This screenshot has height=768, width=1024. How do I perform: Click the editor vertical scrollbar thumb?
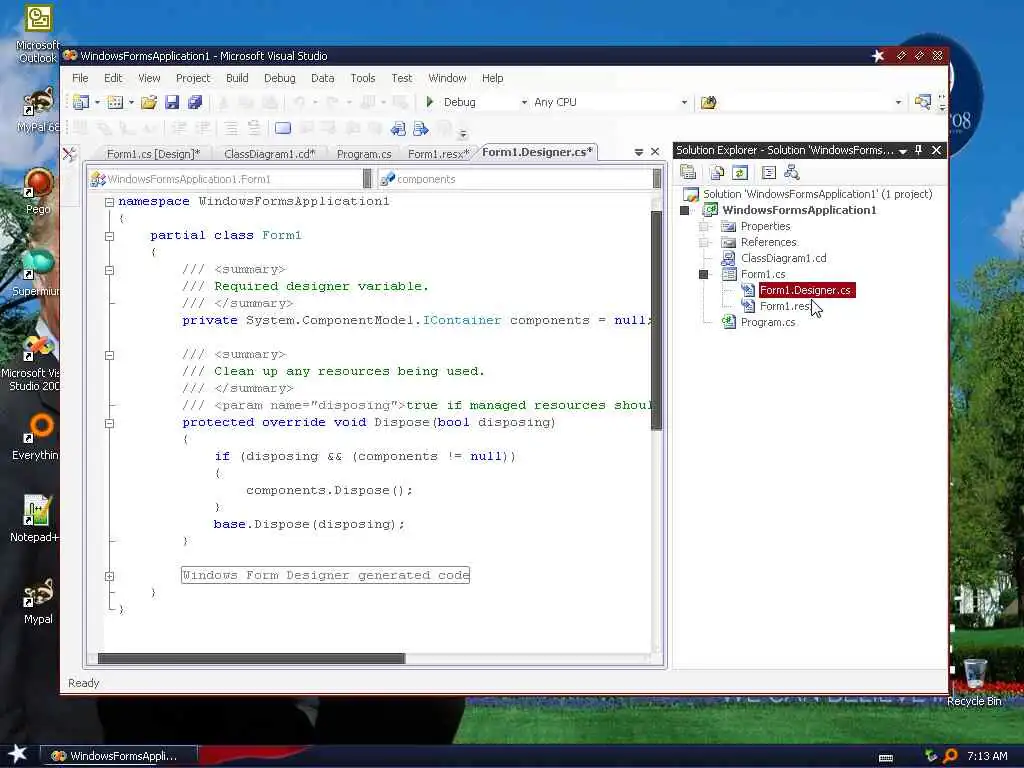click(656, 320)
